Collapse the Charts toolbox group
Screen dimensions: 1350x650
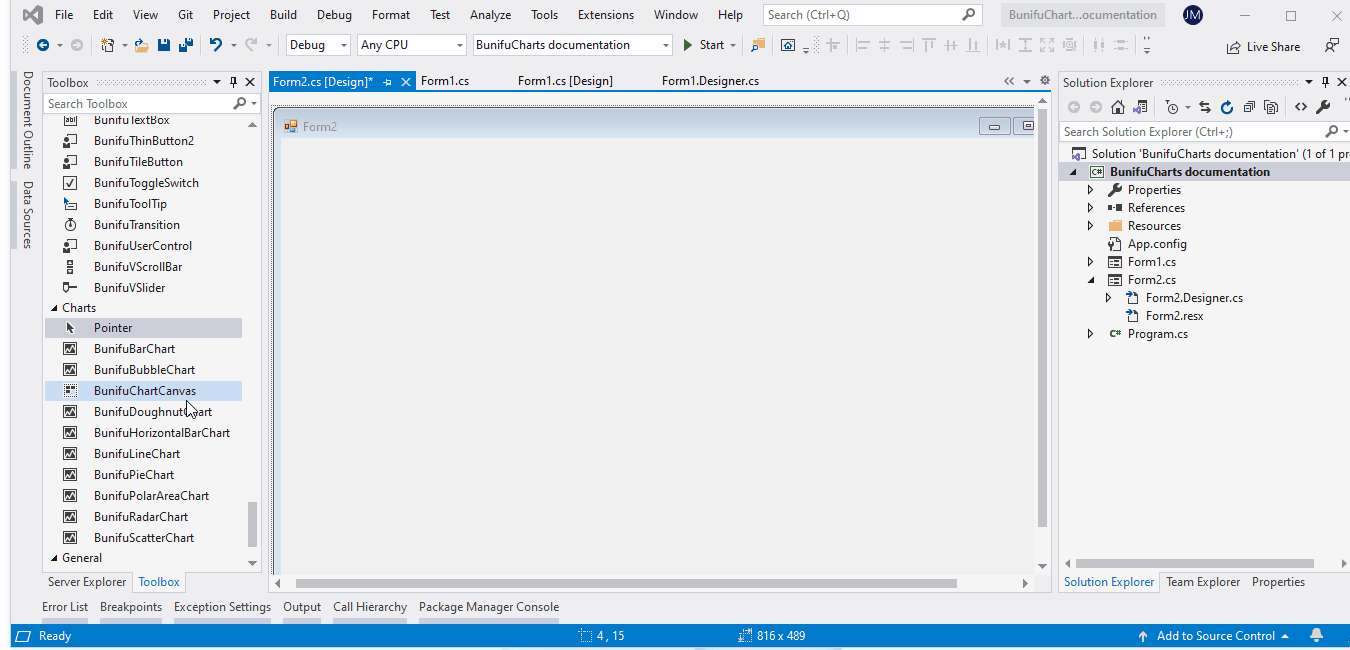click(x=54, y=308)
